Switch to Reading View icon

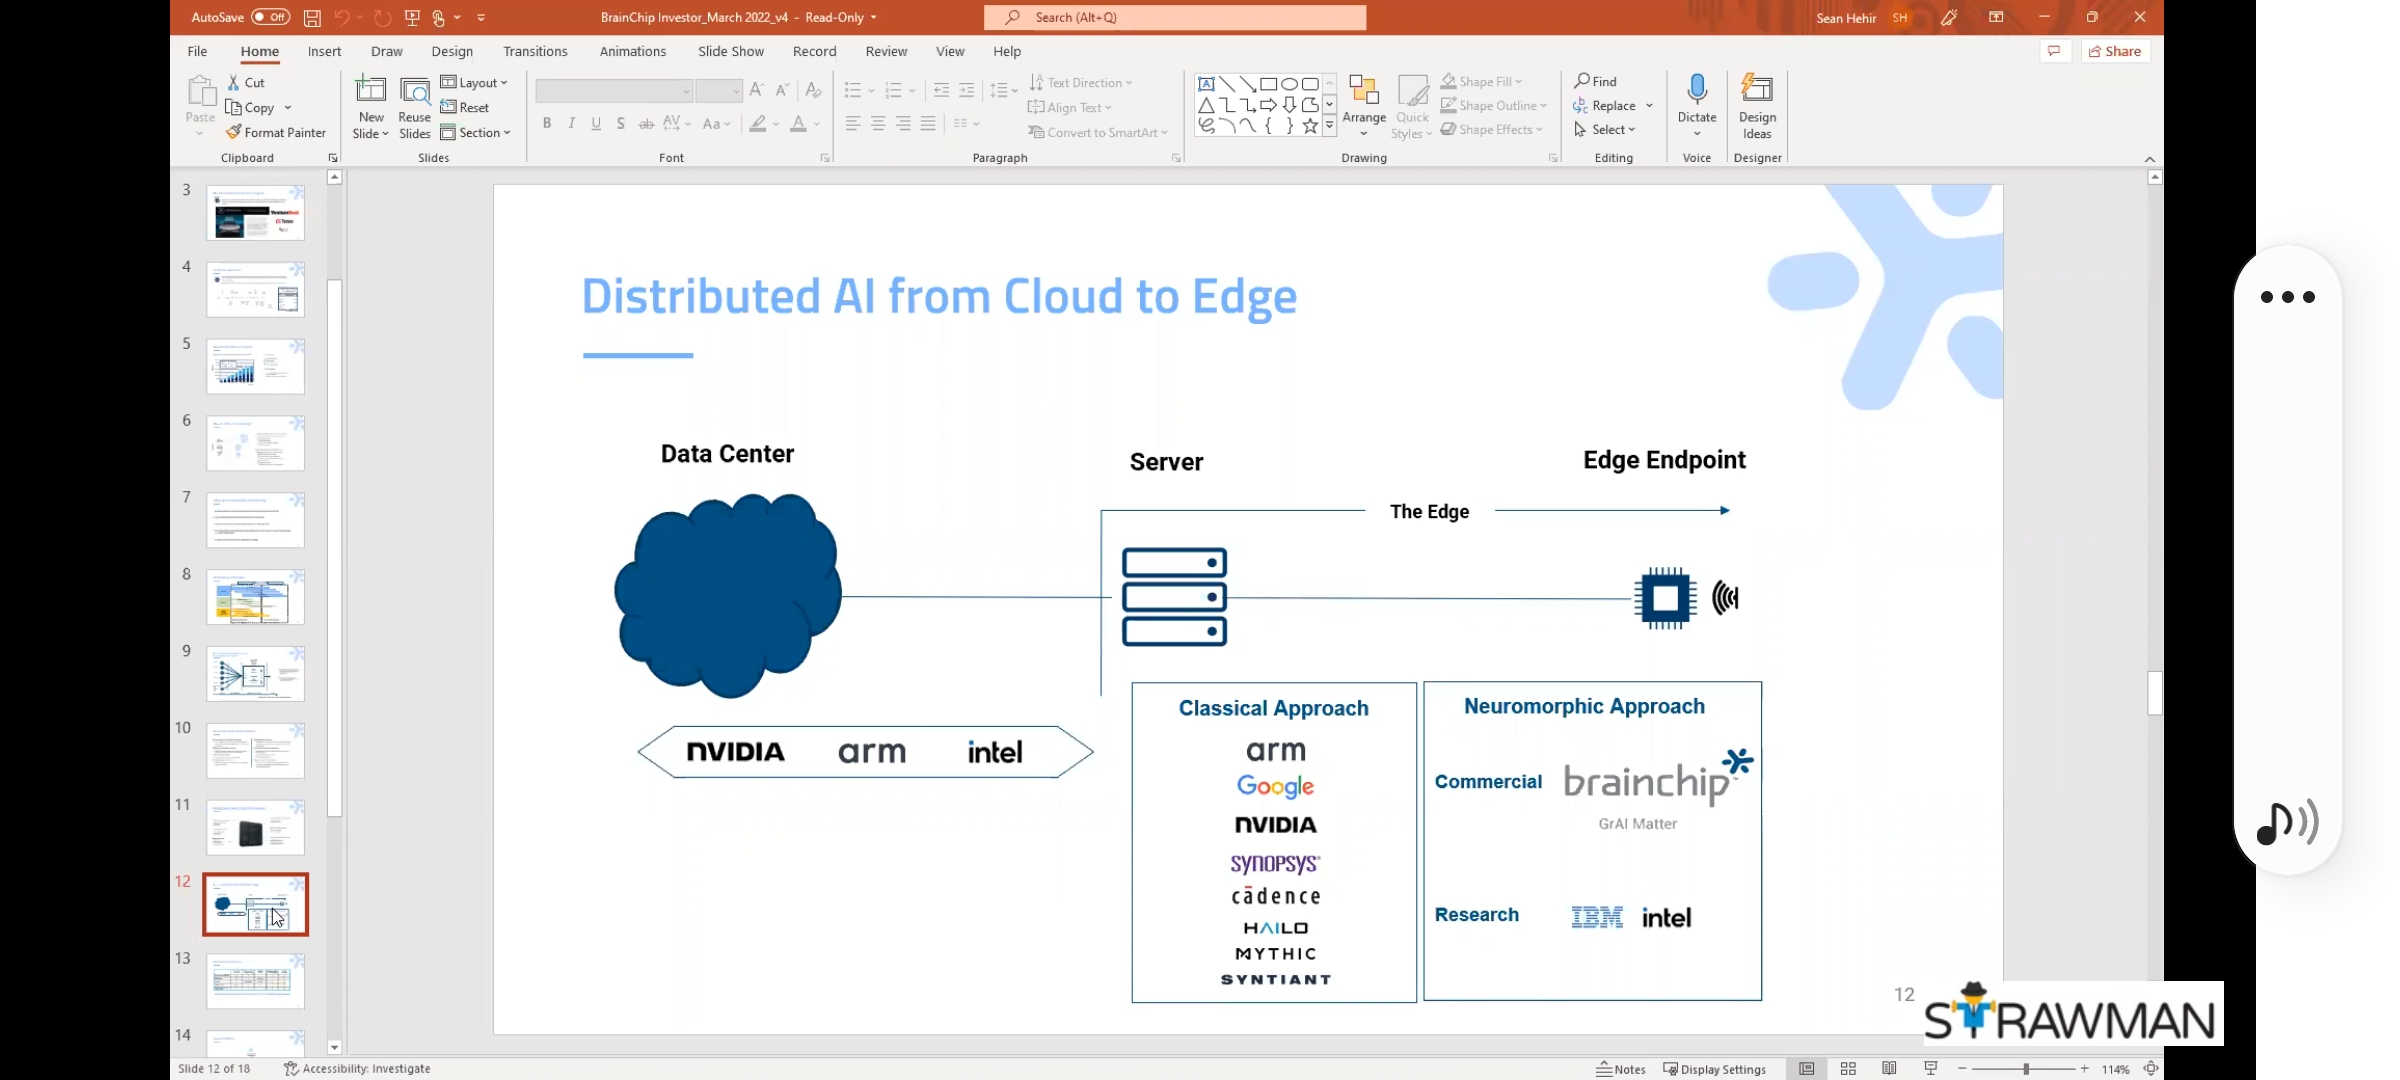(x=1889, y=1069)
